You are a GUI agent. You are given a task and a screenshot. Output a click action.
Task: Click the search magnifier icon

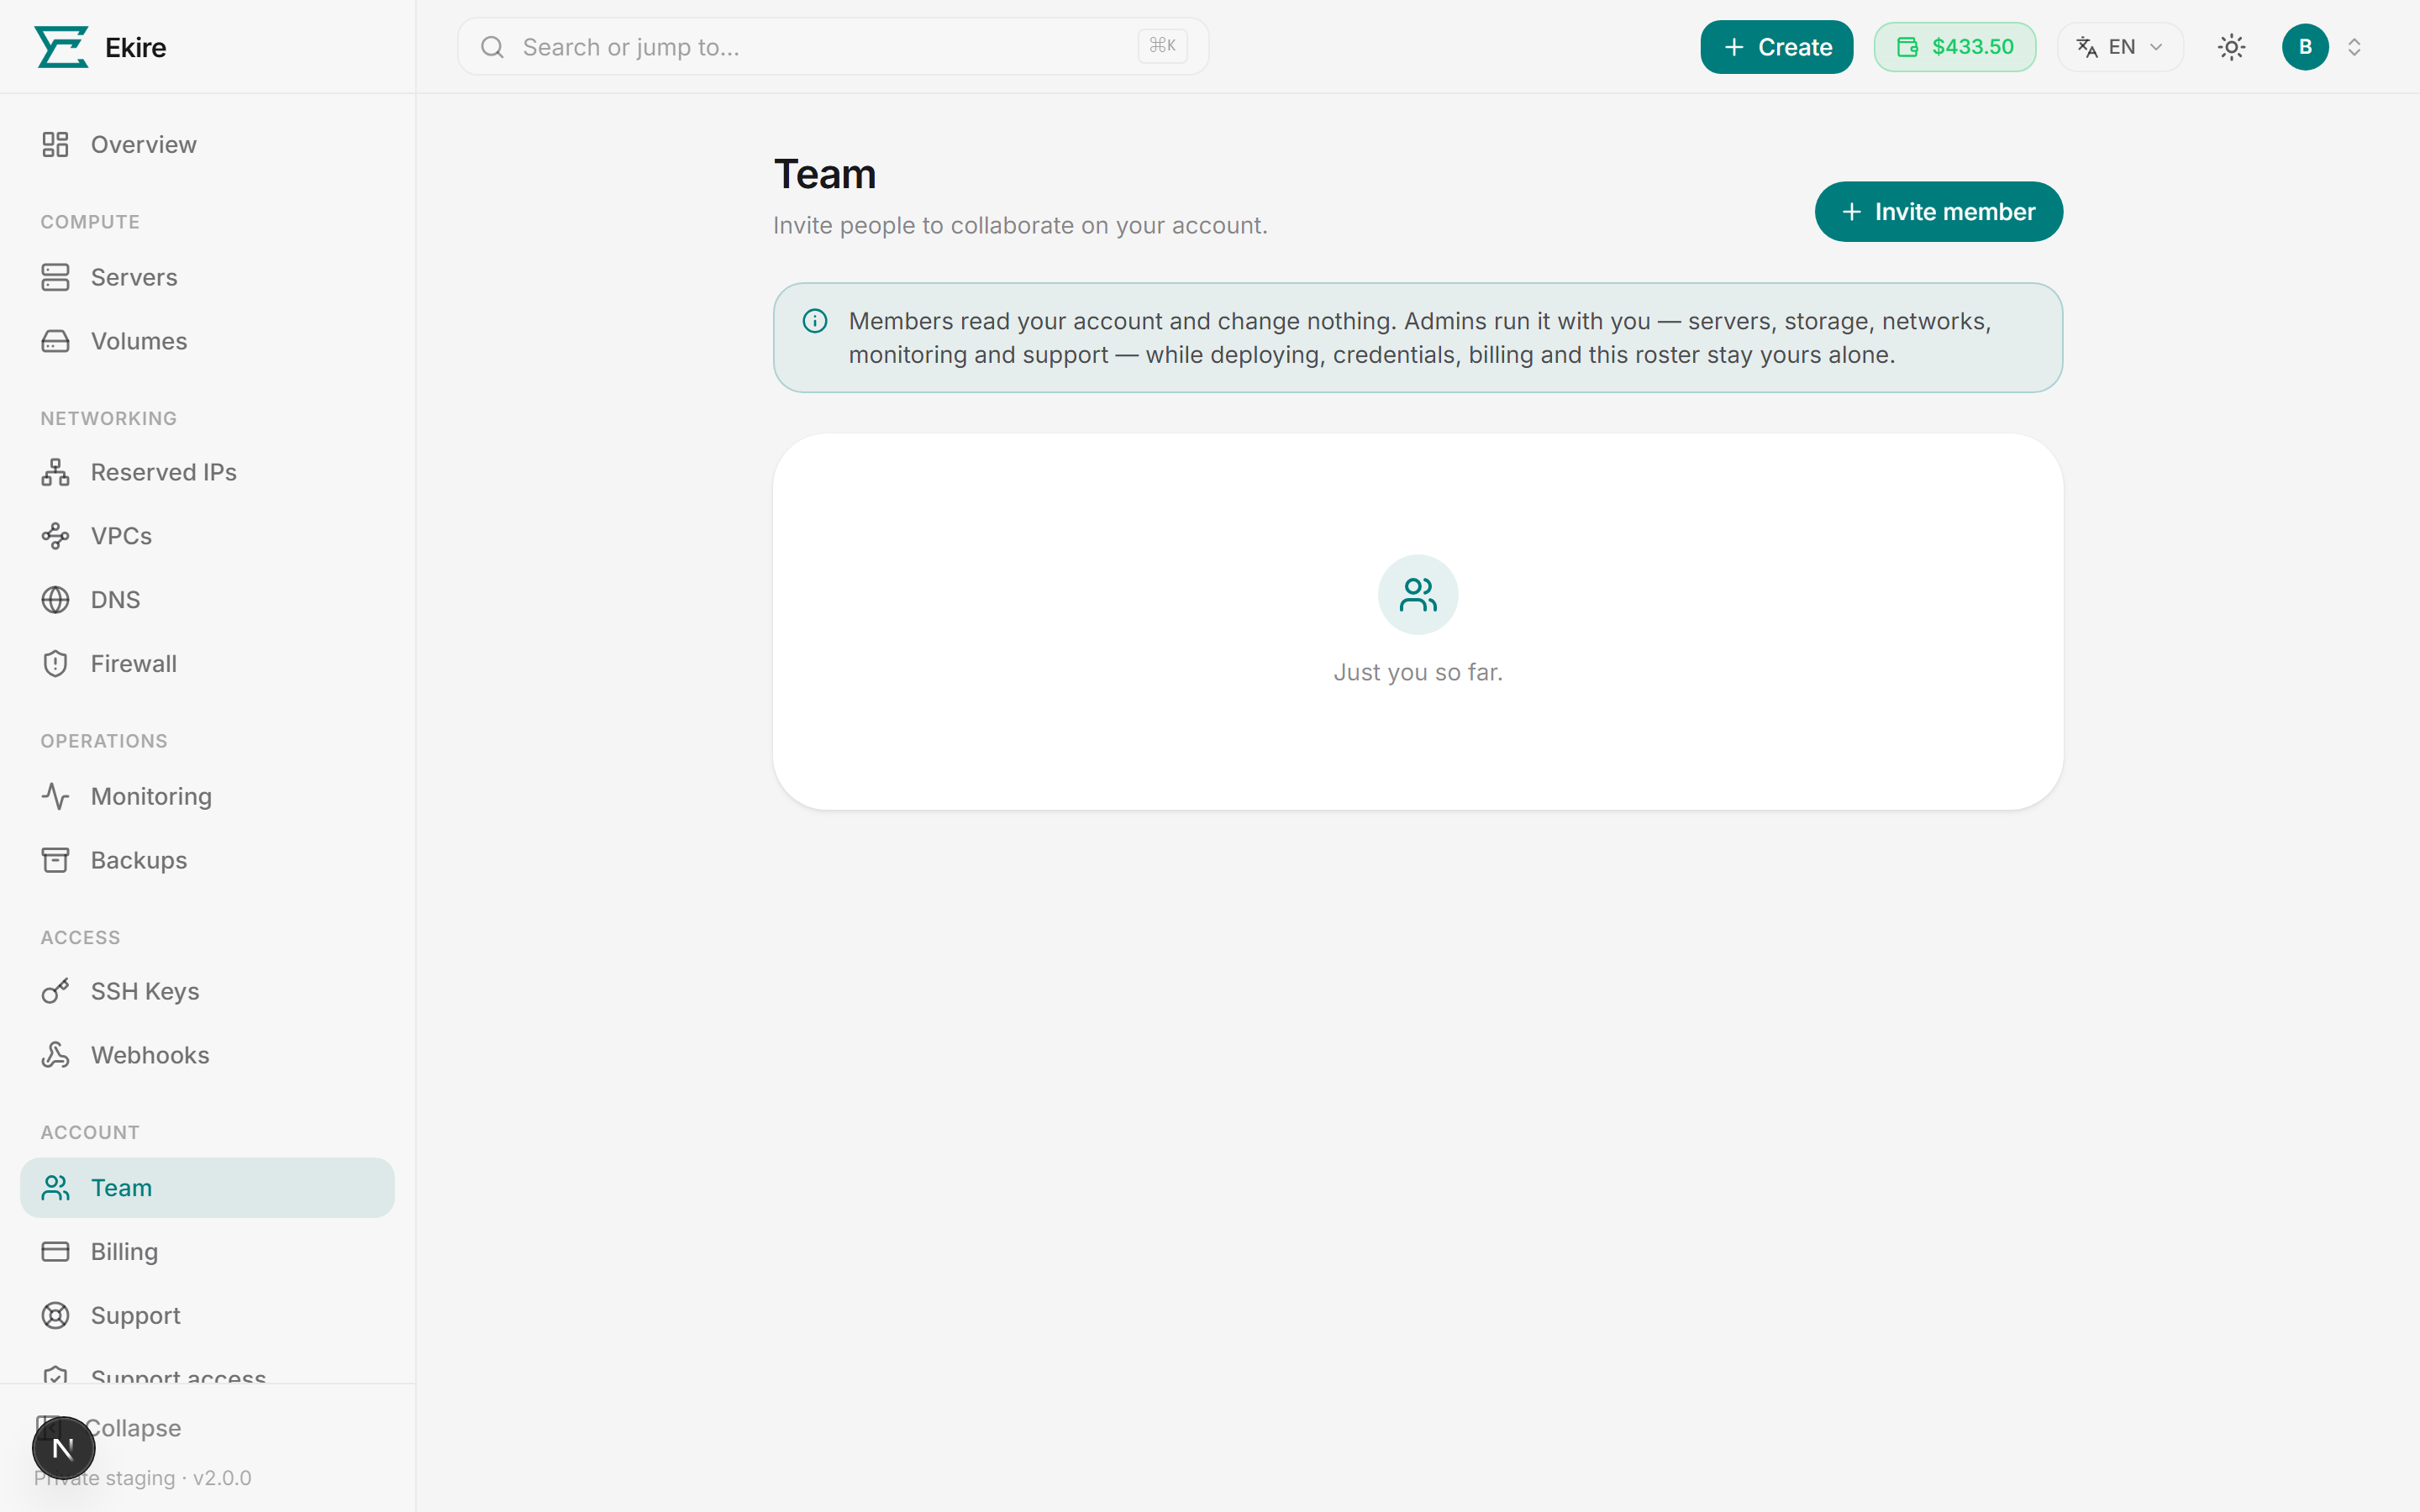[492, 47]
